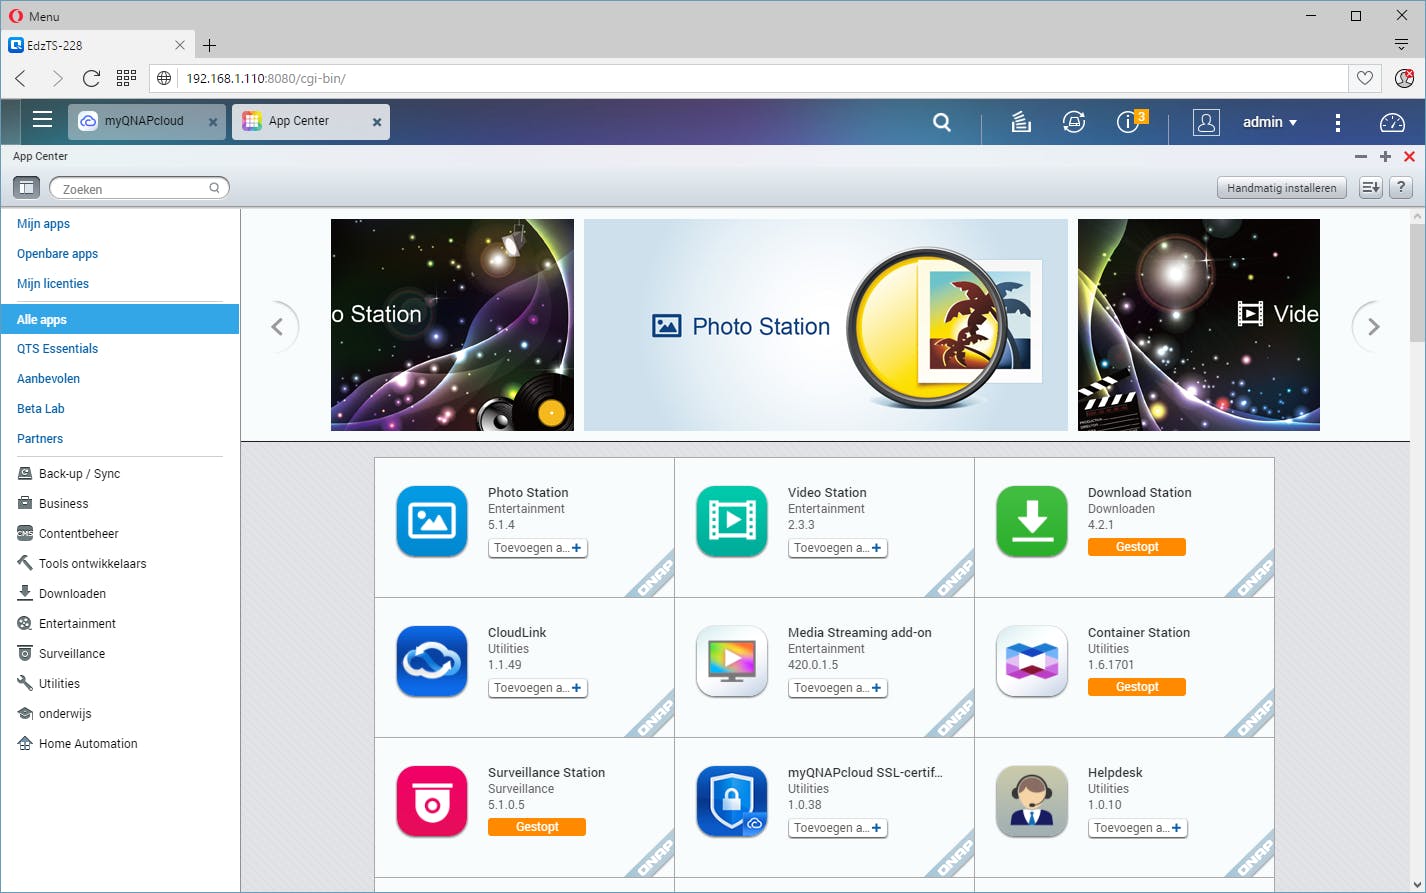This screenshot has height=893, width=1426.
Task: Click the QTS search magnifier icon
Action: (942, 122)
